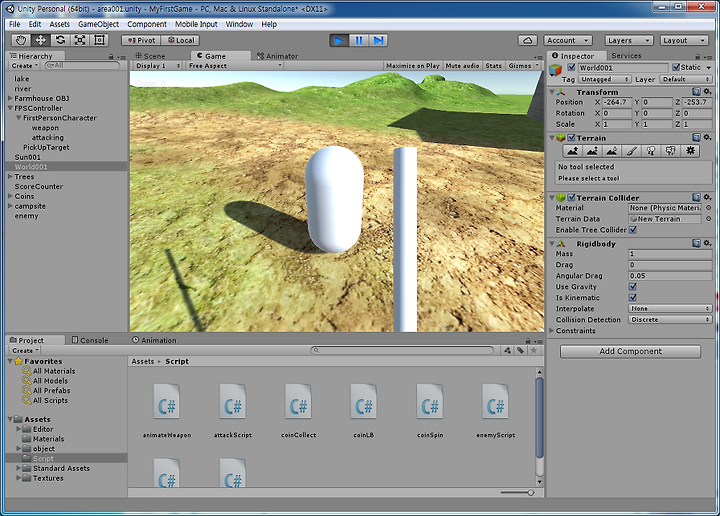Click search by type icon in Project
720x516 pixels.
point(507,350)
